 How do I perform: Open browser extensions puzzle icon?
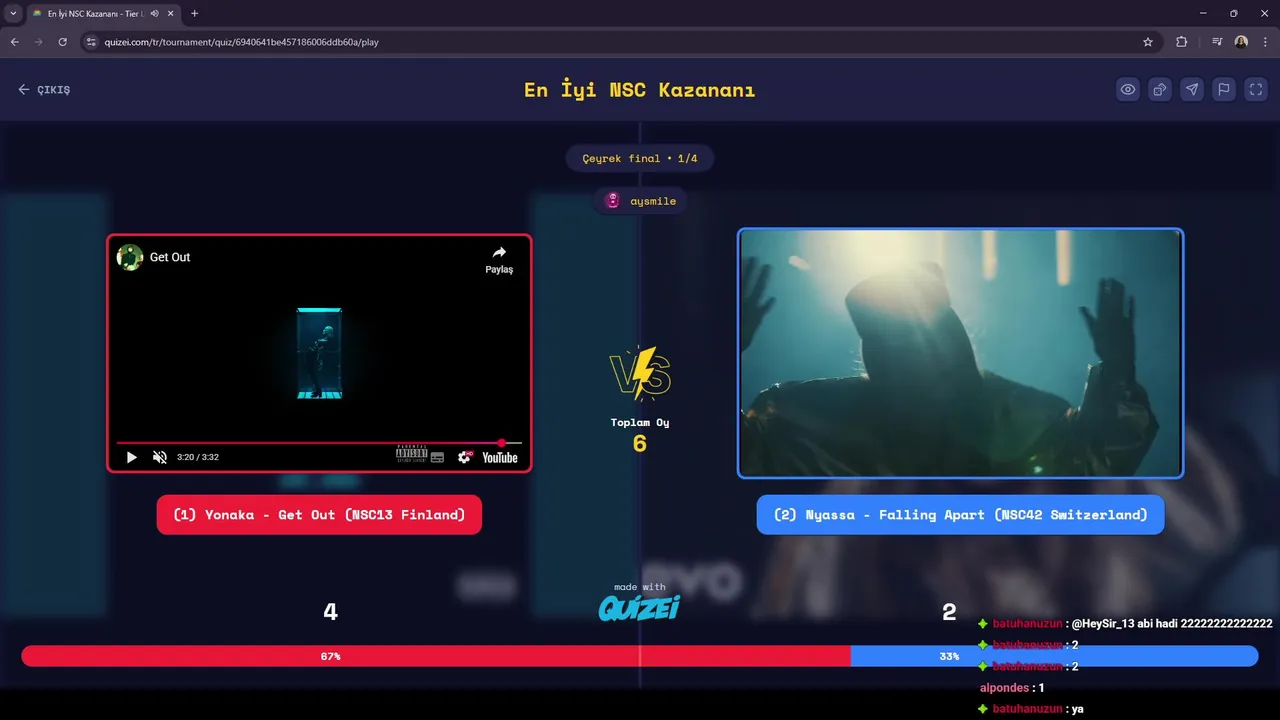pyautogui.click(x=1182, y=42)
